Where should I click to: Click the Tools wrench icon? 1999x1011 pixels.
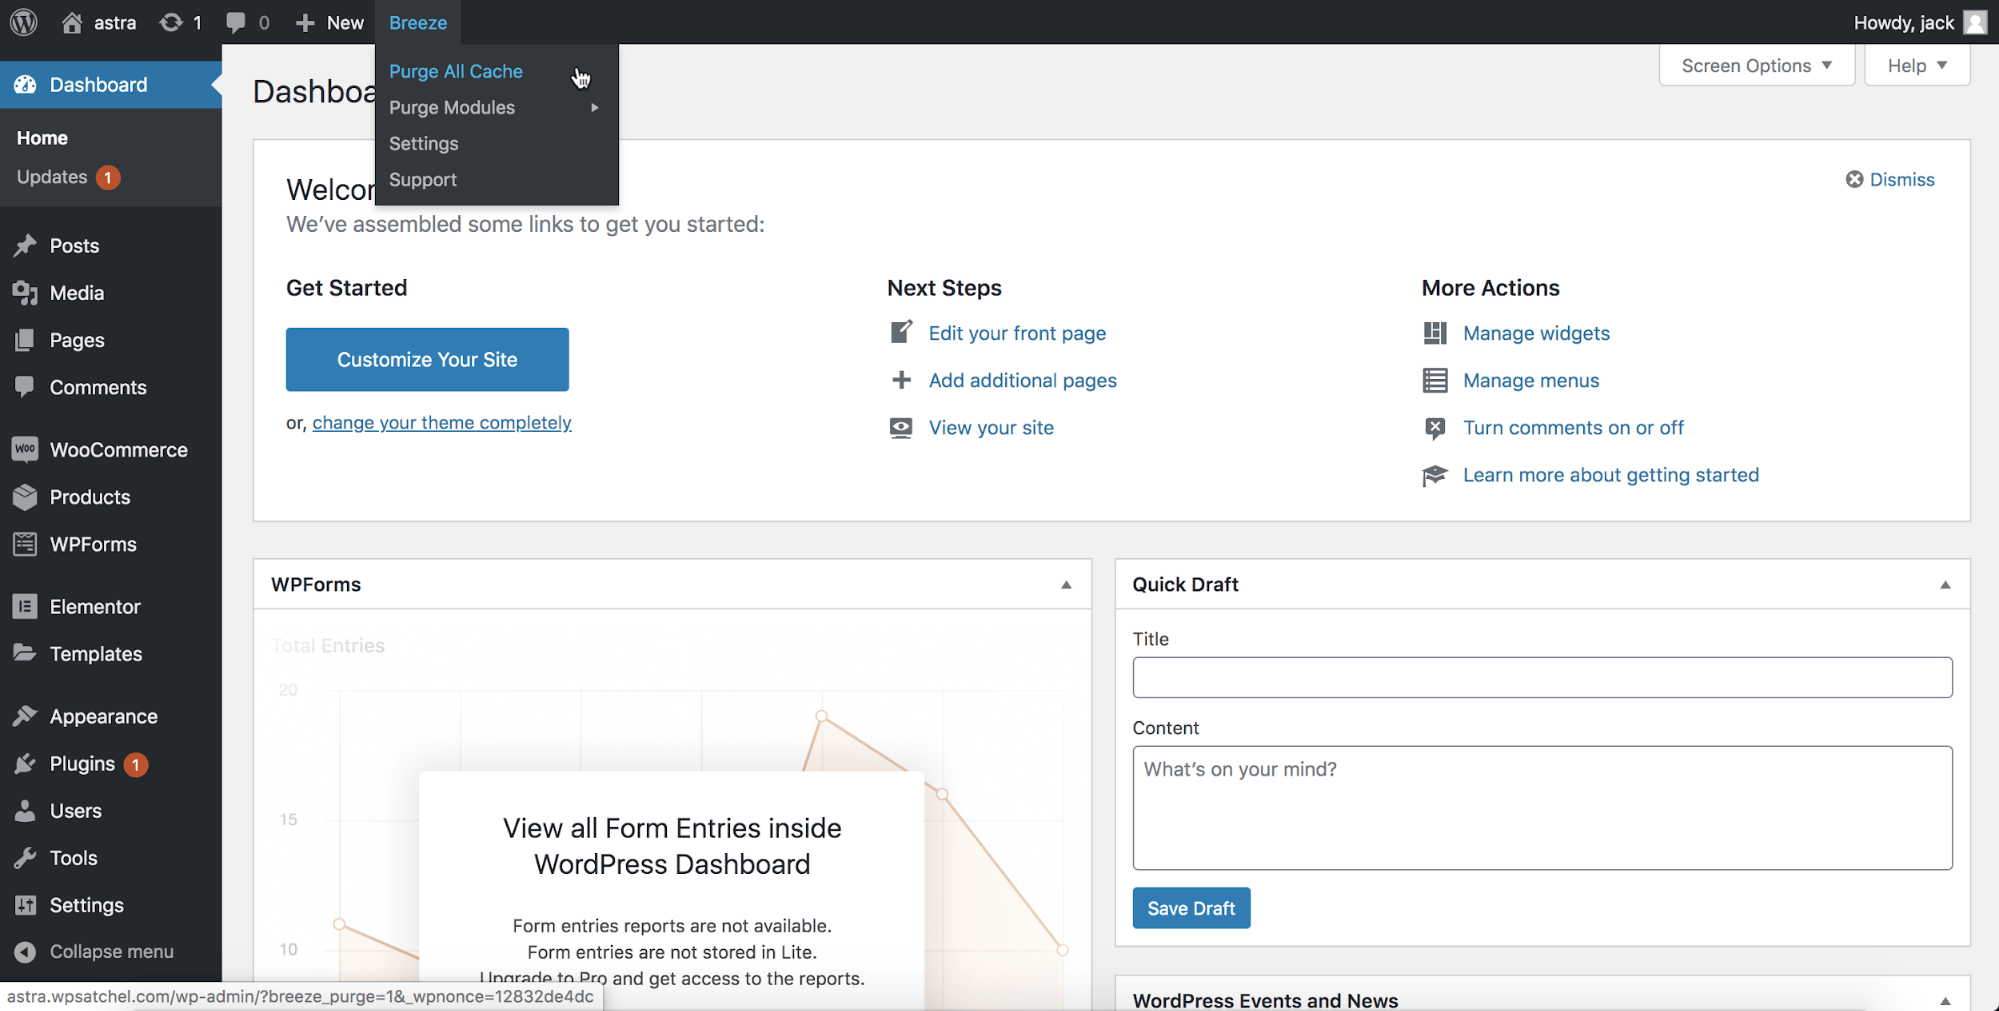tap(25, 857)
